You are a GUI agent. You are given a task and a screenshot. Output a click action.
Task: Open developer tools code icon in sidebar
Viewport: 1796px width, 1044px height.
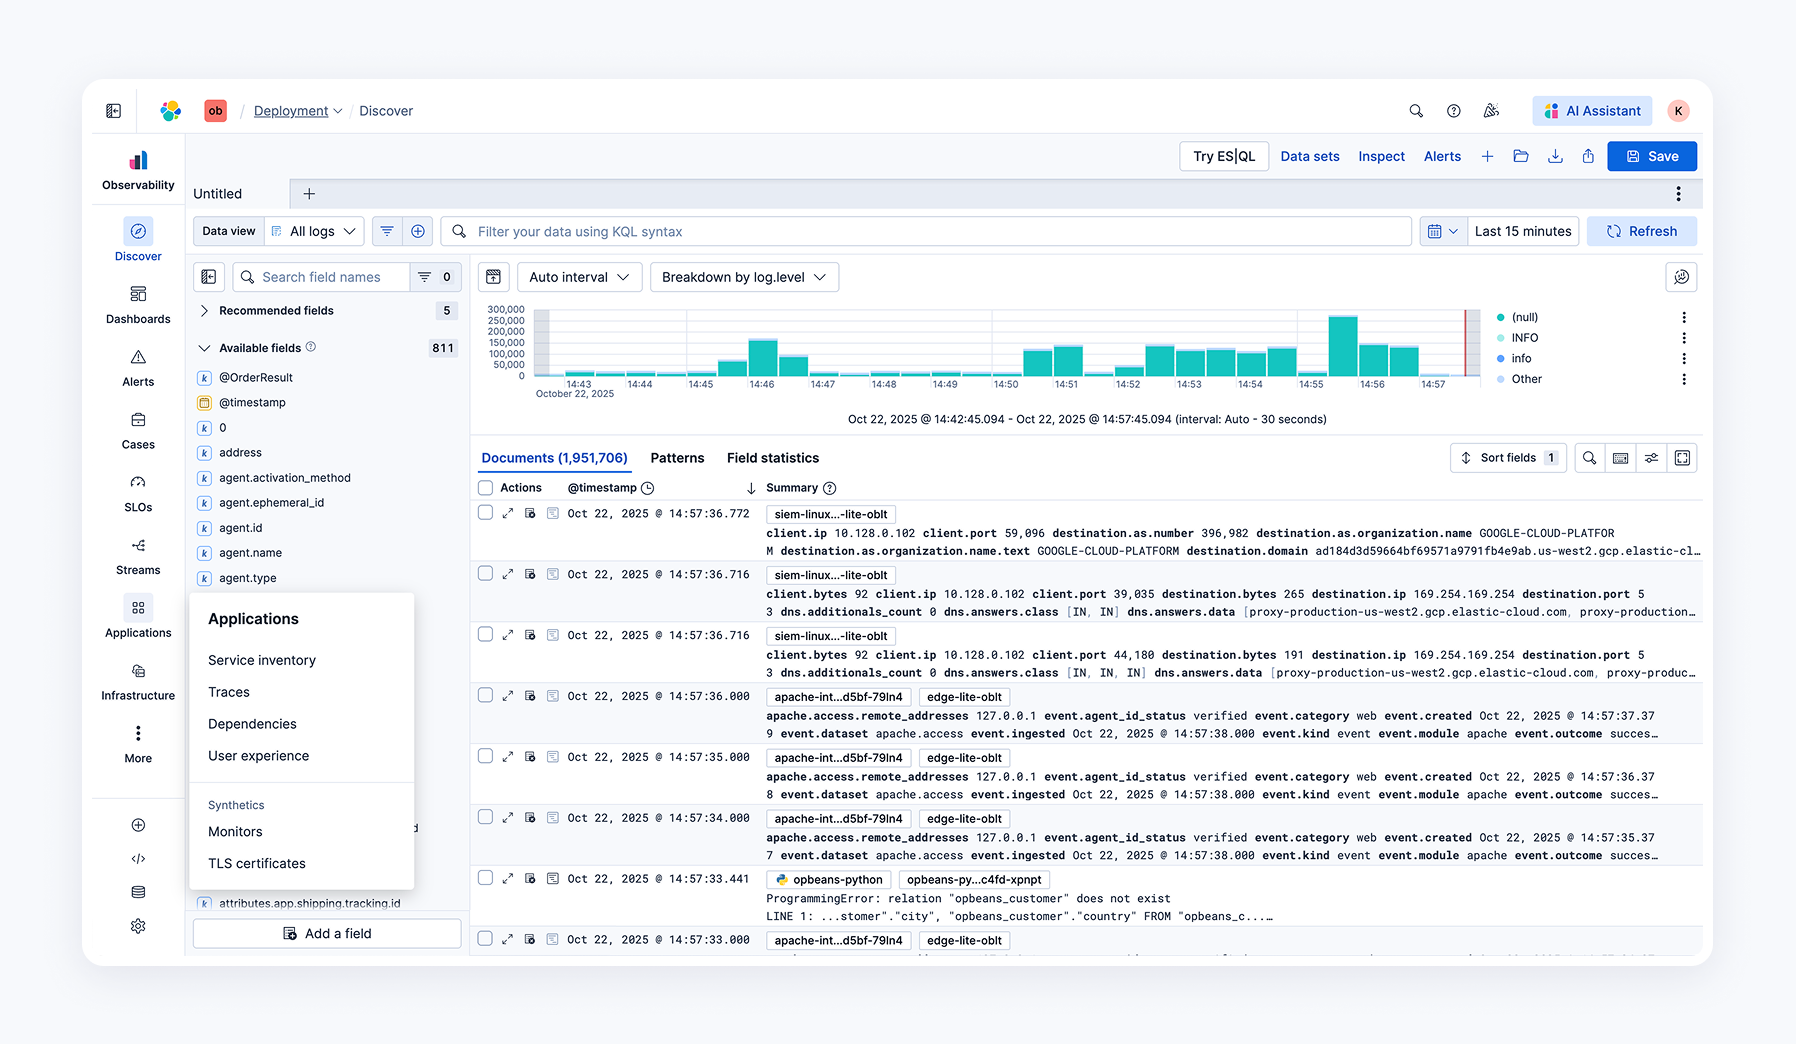138,859
